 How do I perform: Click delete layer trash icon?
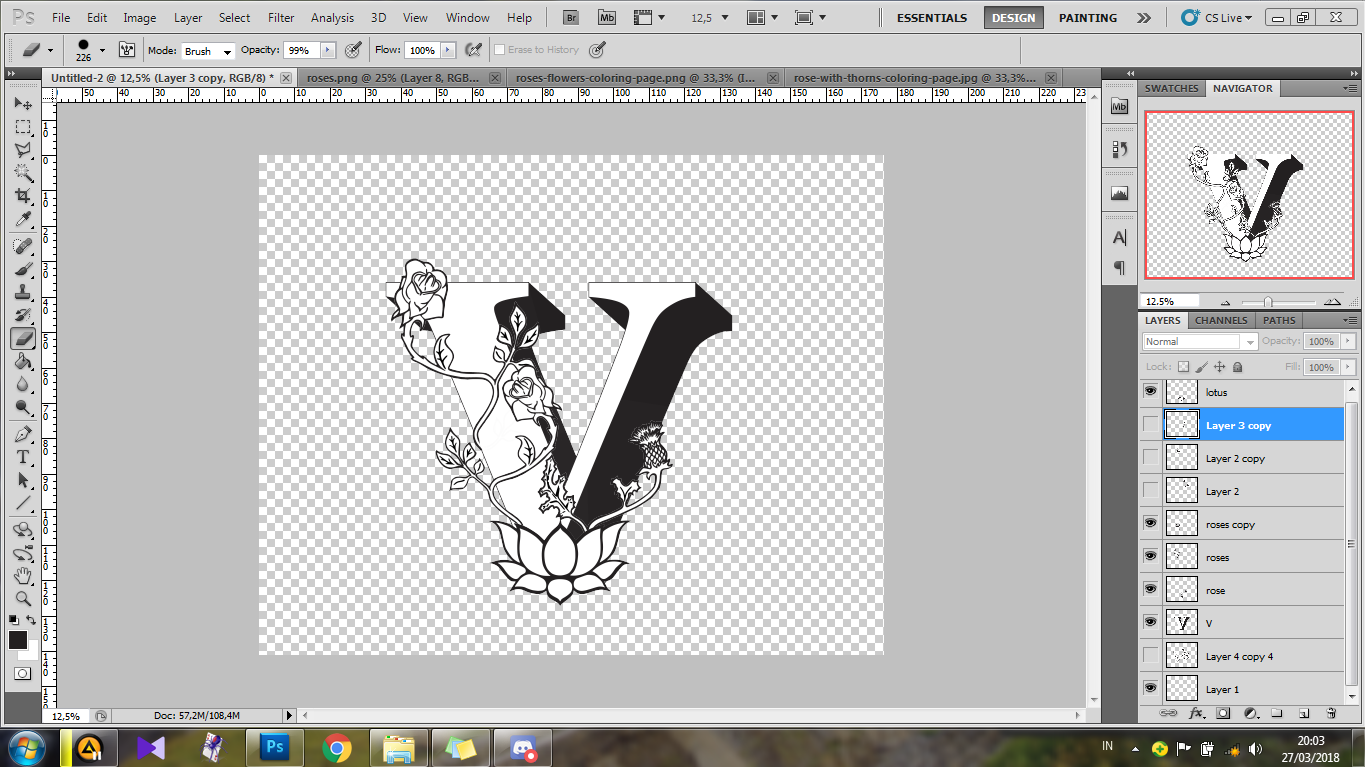(1331, 713)
